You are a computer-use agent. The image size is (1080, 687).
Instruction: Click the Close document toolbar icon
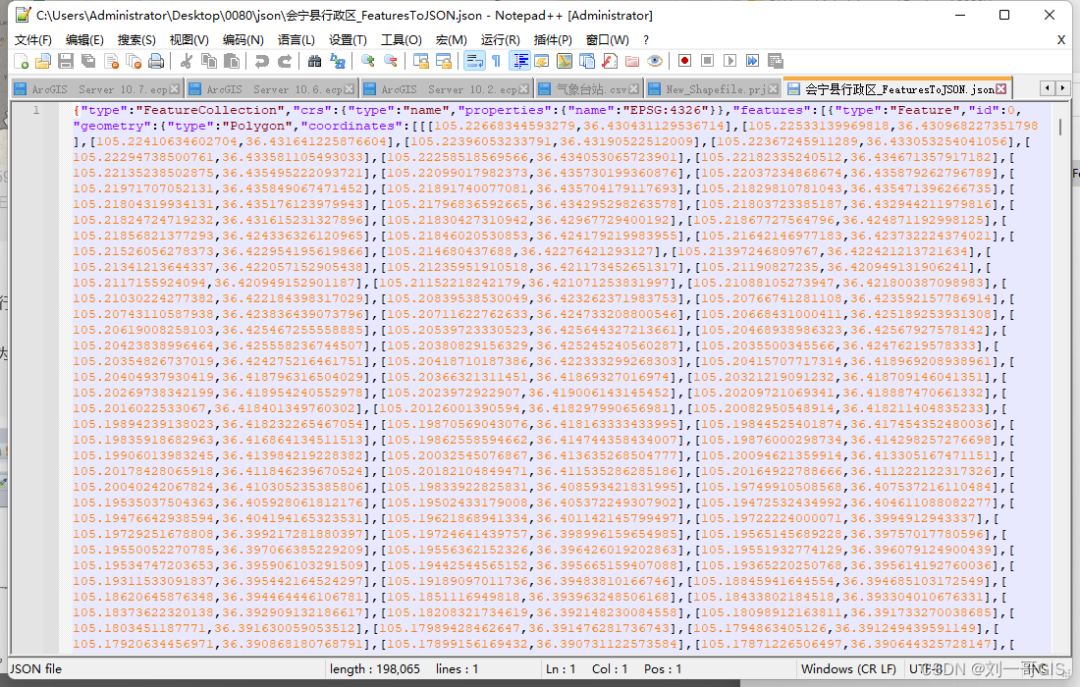[x=111, y=61]
